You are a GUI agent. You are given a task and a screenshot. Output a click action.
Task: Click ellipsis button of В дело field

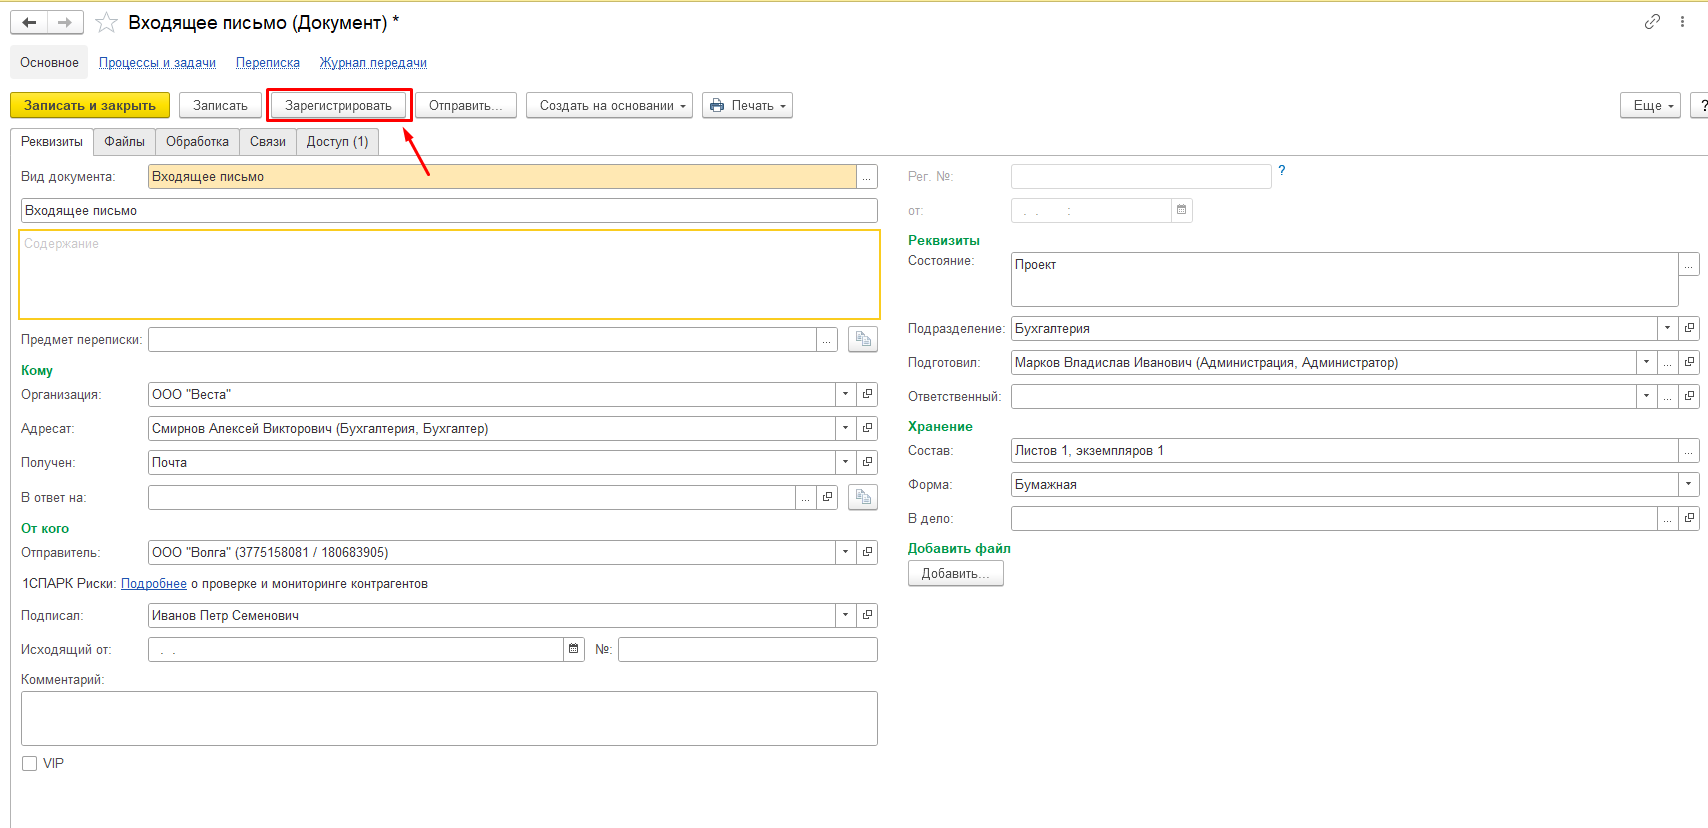pyautogui.click(x=1668, y=518)
